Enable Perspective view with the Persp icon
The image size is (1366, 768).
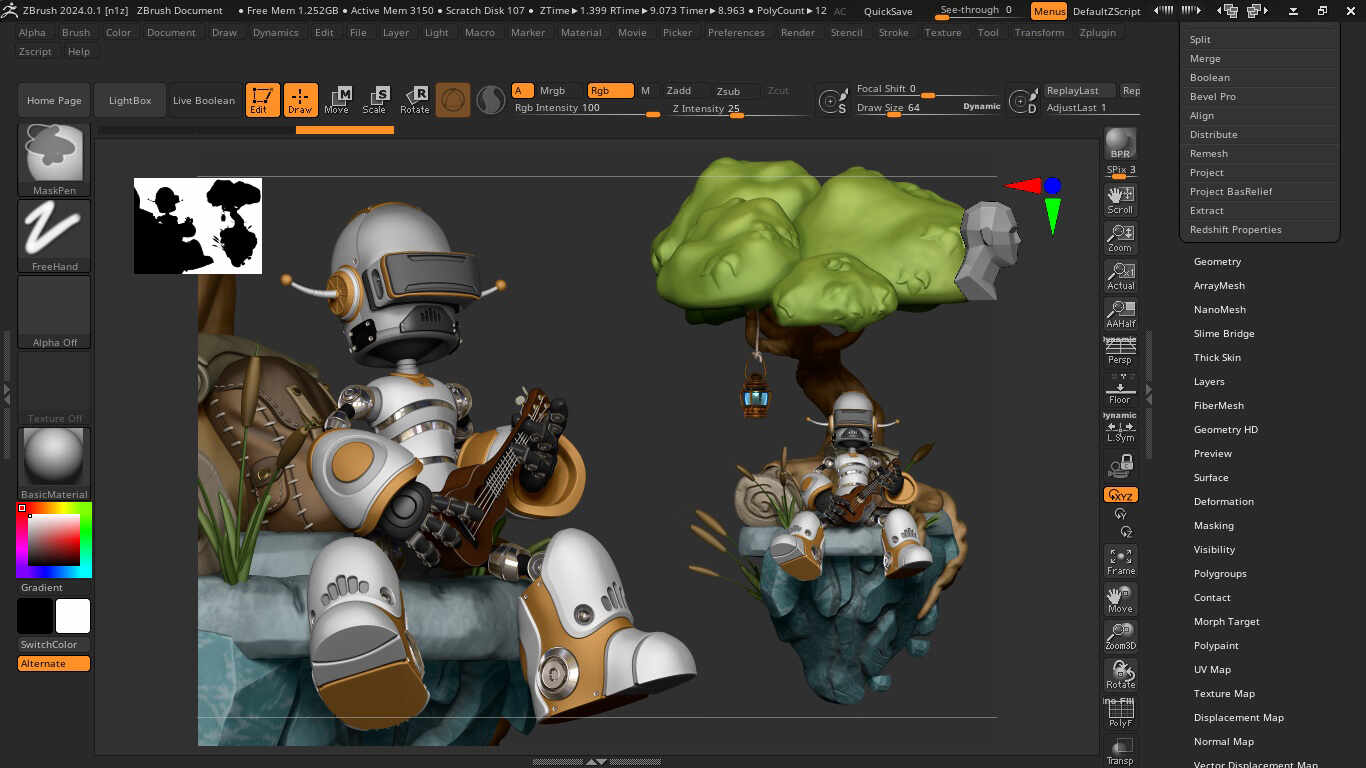pyautogui.click(x=1119, y=347)
